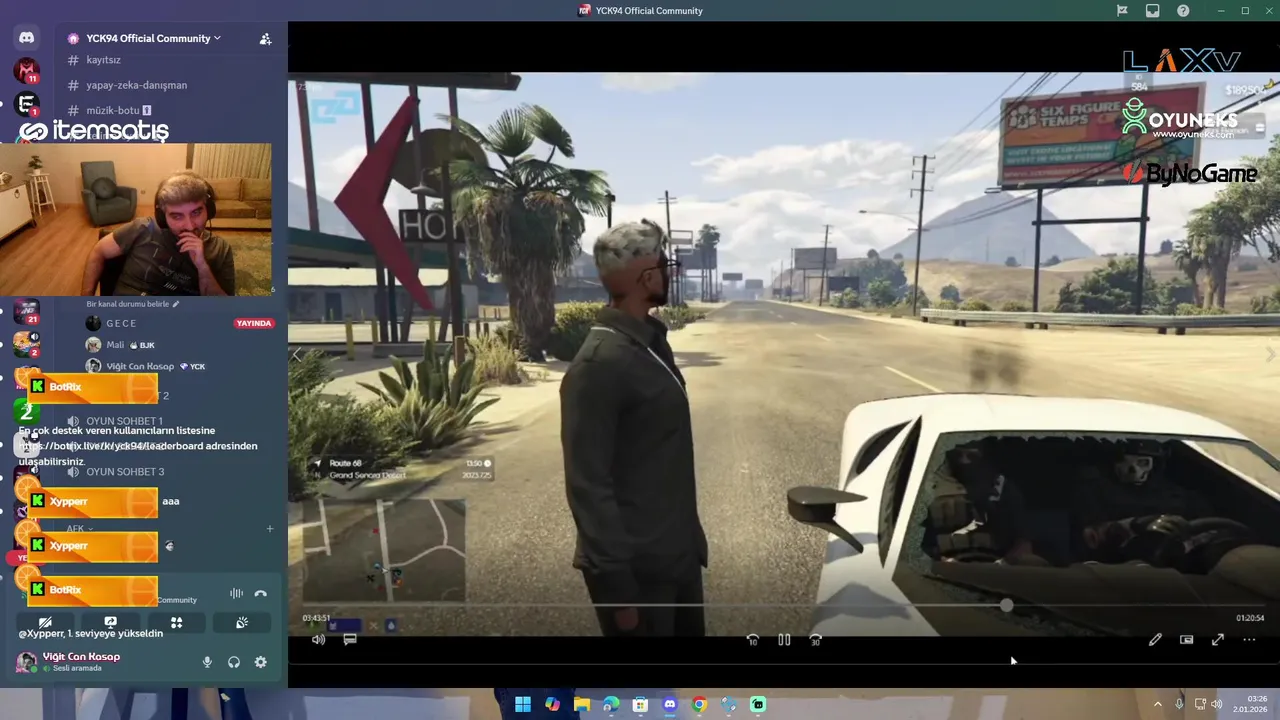Deafen headphones in user panel
The height and width of the screenshot is (720, 1280).
[x=234, y=662]
